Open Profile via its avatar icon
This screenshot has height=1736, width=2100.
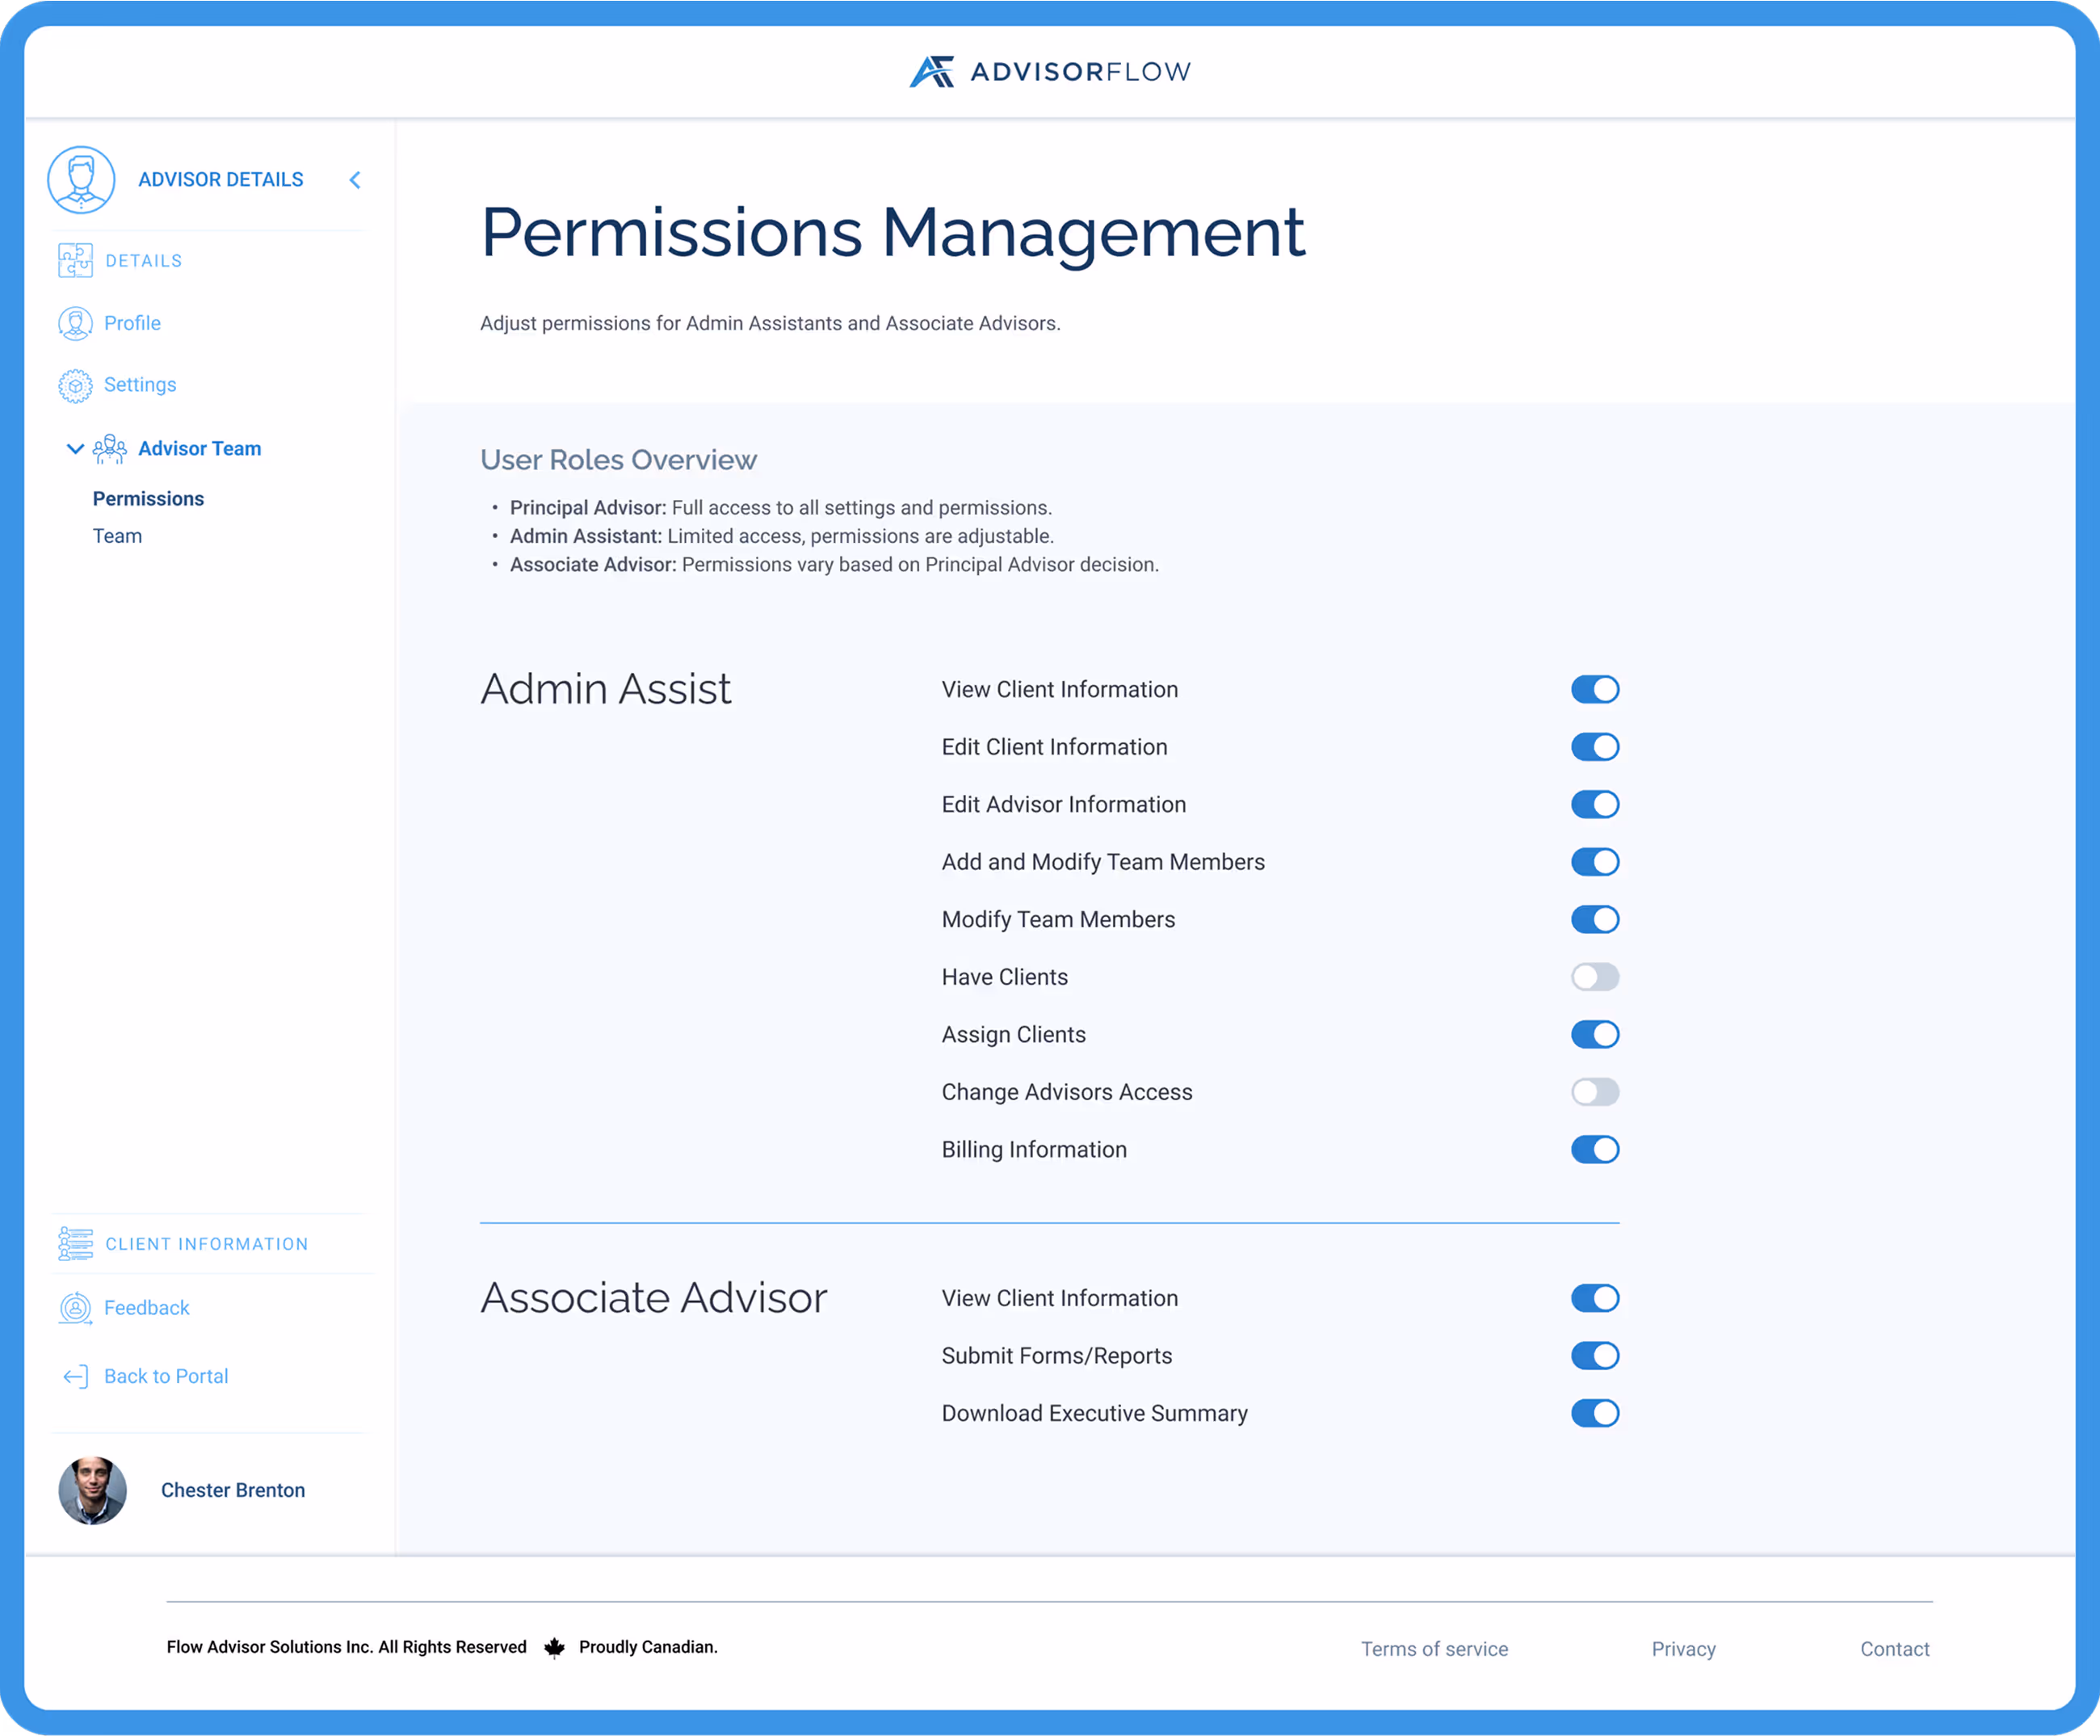(75, 323)
